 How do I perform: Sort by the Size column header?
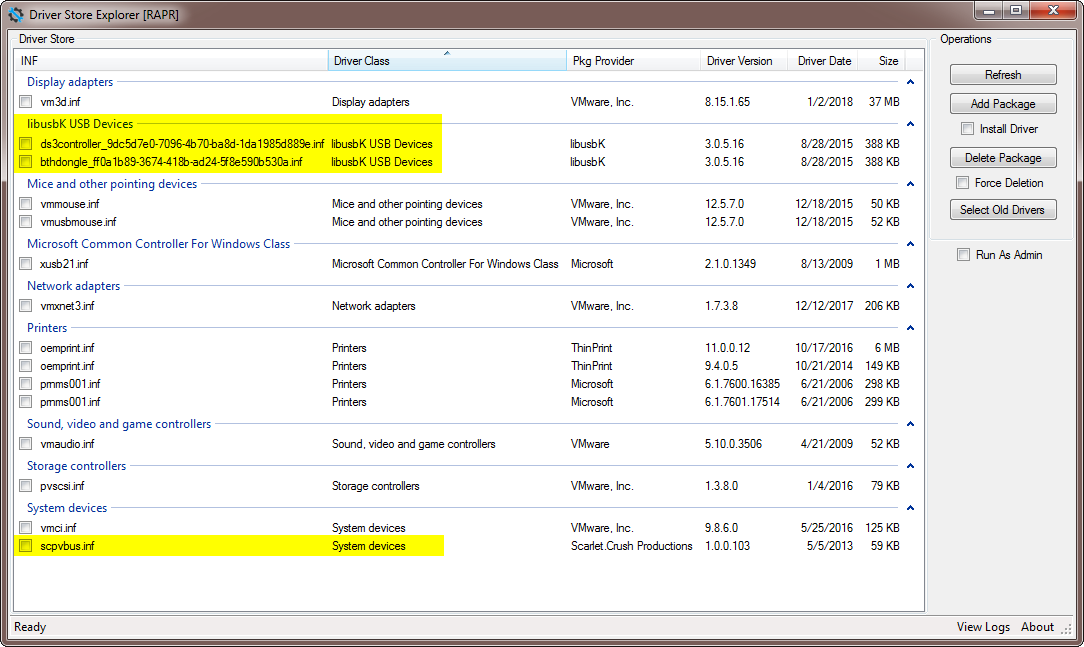tap(882, 61)
